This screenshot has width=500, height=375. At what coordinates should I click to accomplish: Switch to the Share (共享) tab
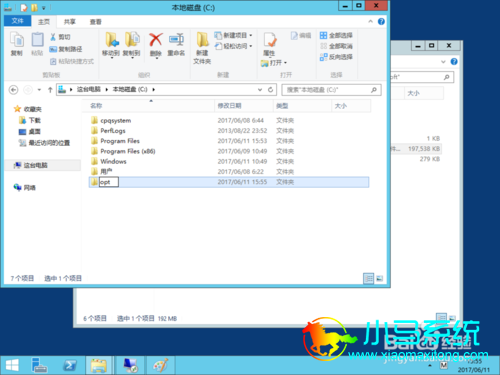tap(70, 22)
